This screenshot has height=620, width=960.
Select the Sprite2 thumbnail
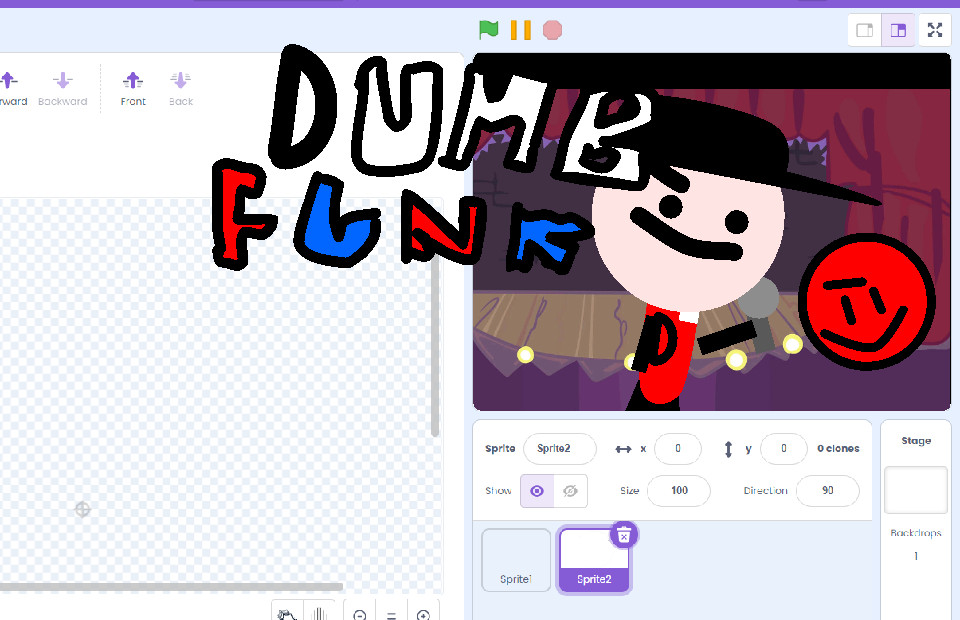[x=594, y=560]
